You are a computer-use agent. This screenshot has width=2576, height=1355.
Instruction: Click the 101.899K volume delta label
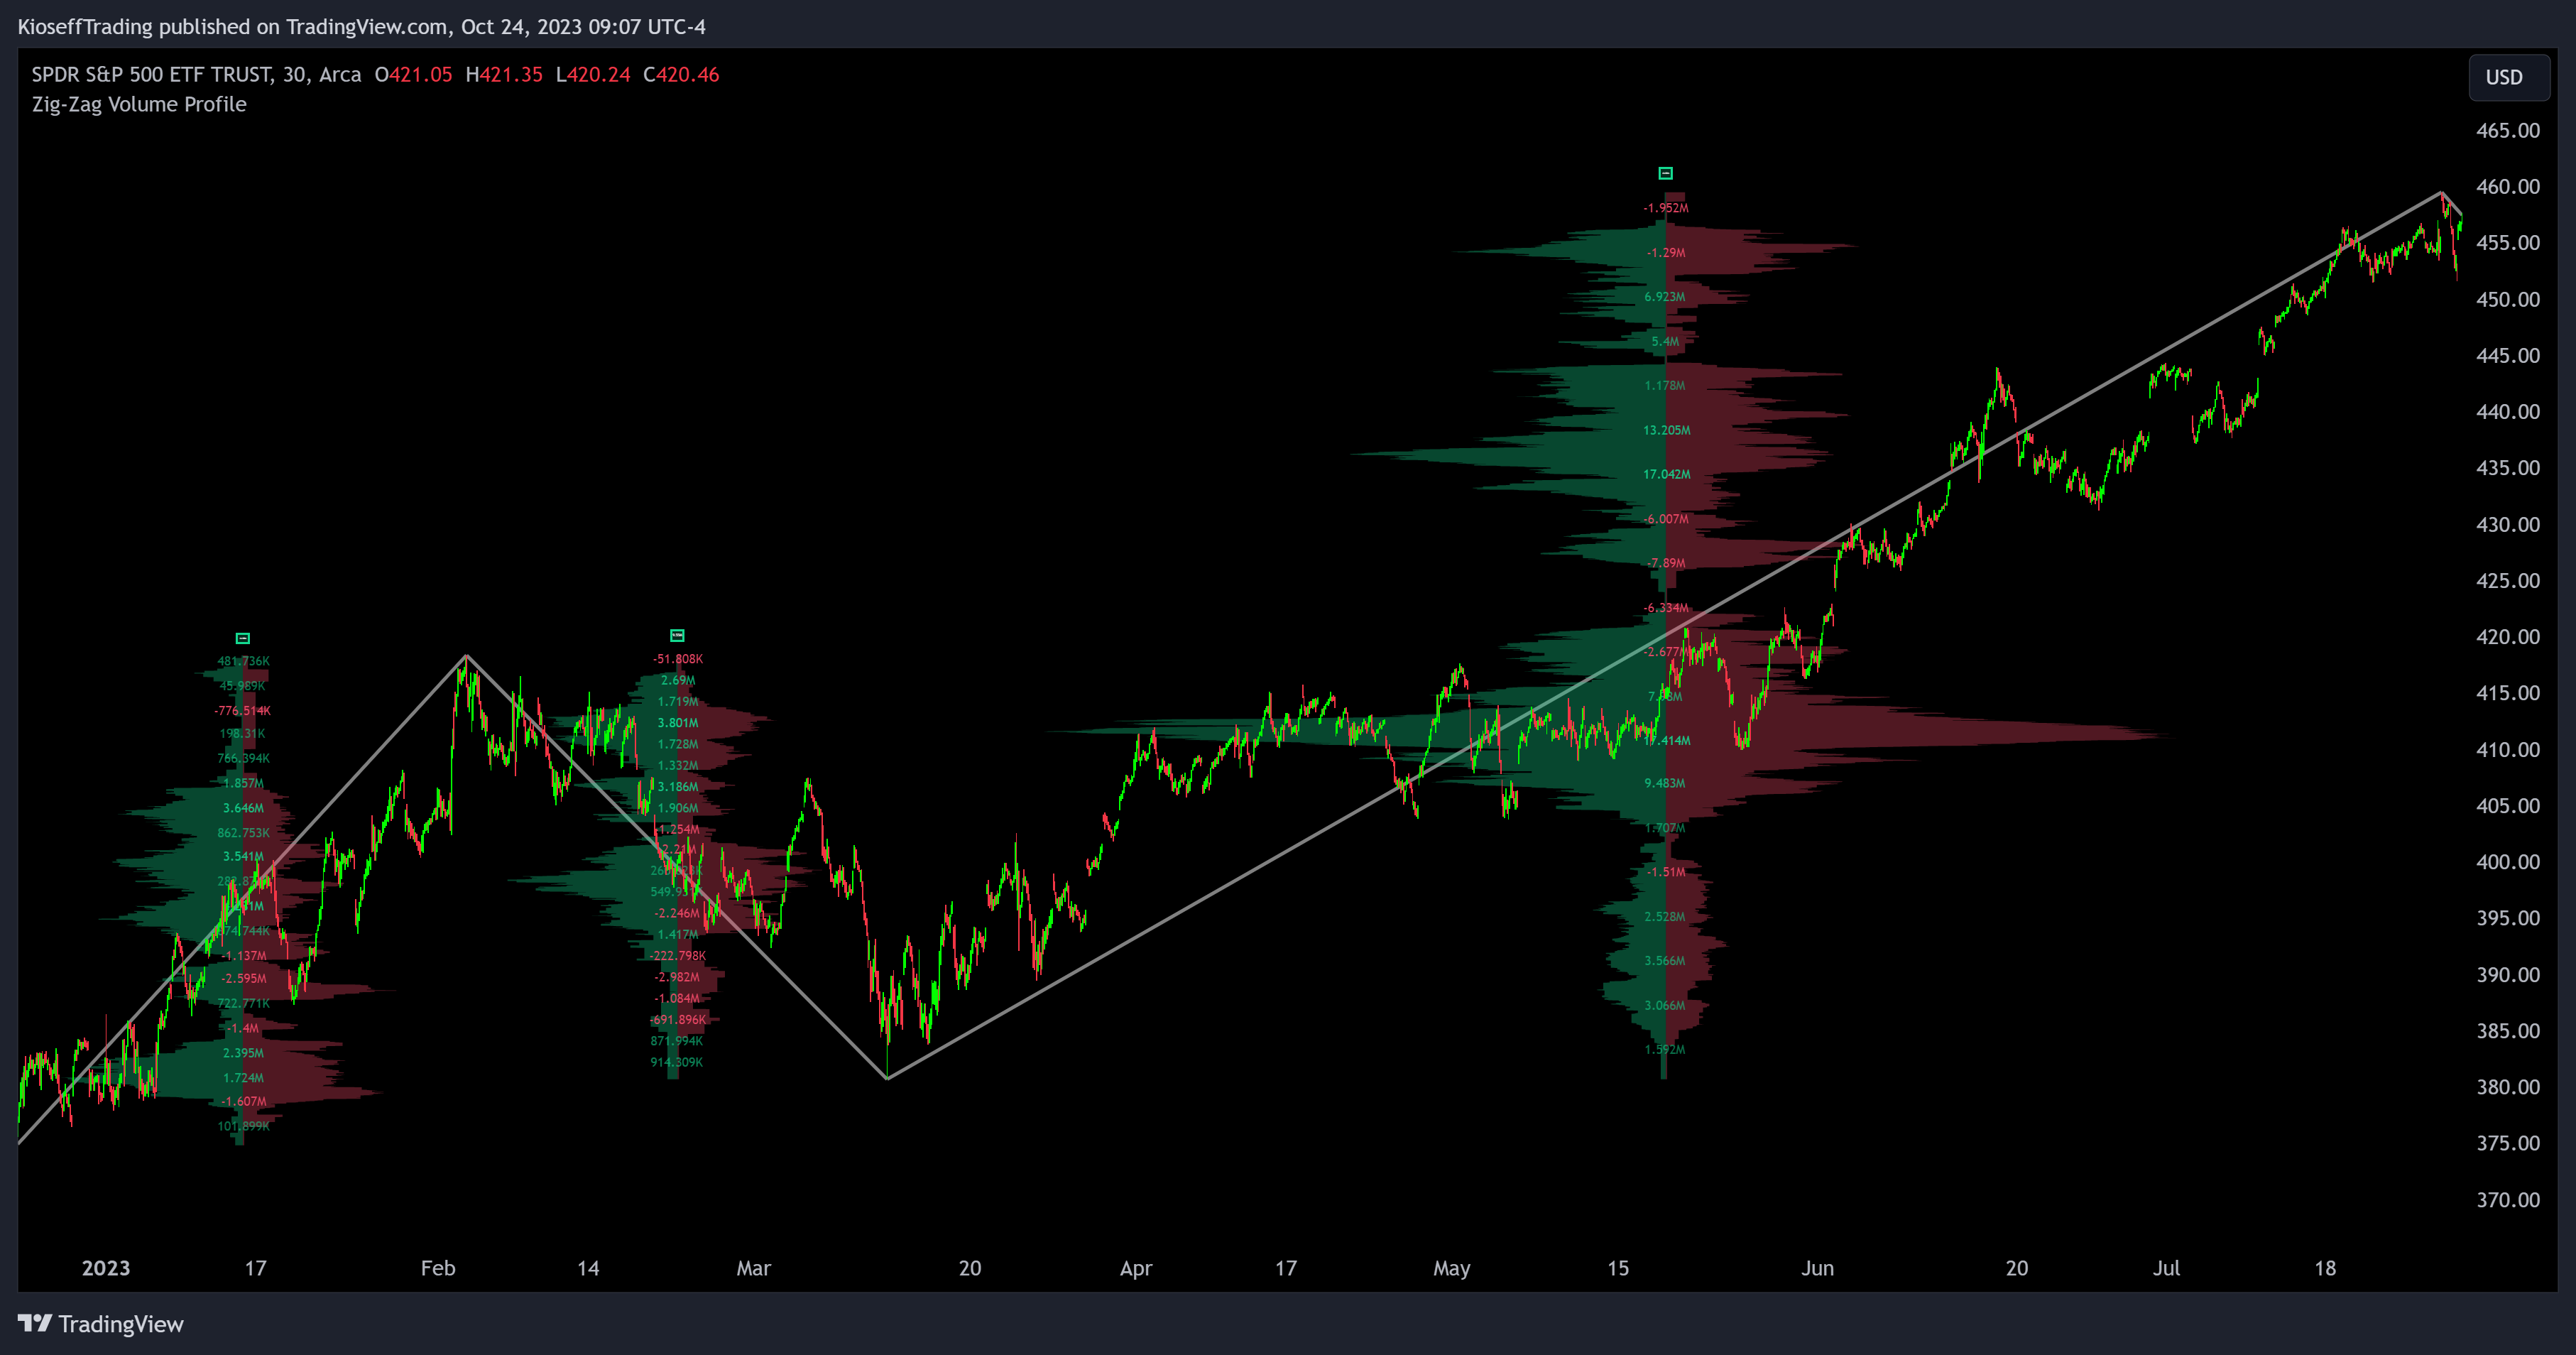coord(244,1126)
